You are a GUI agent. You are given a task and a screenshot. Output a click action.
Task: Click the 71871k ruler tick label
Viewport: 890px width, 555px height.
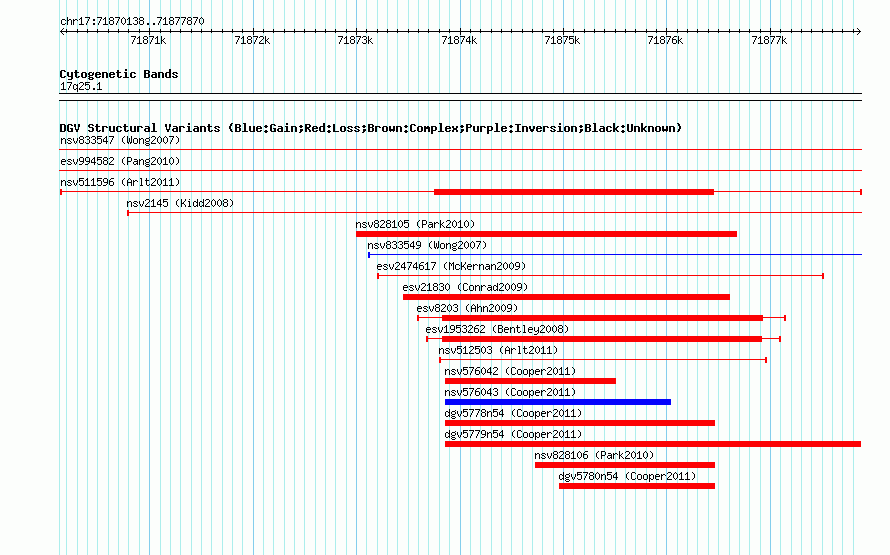[148, 40]
